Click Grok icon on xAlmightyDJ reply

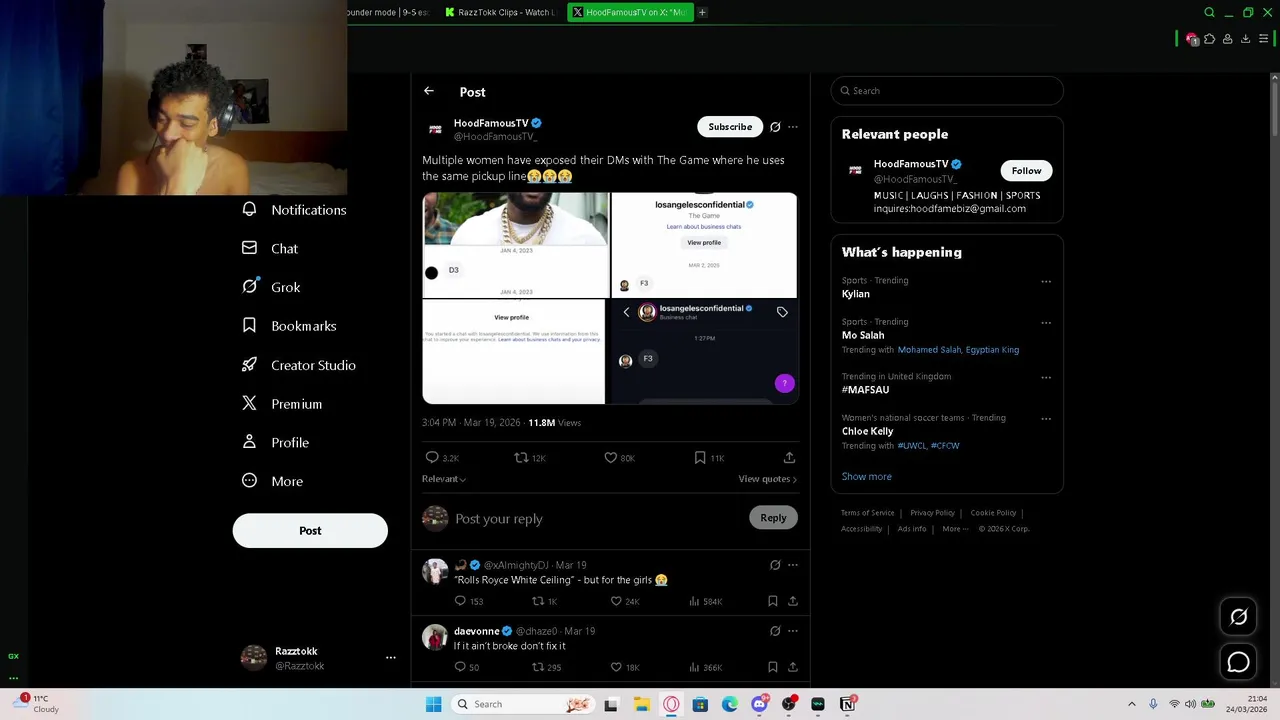[x=775, y=565]
